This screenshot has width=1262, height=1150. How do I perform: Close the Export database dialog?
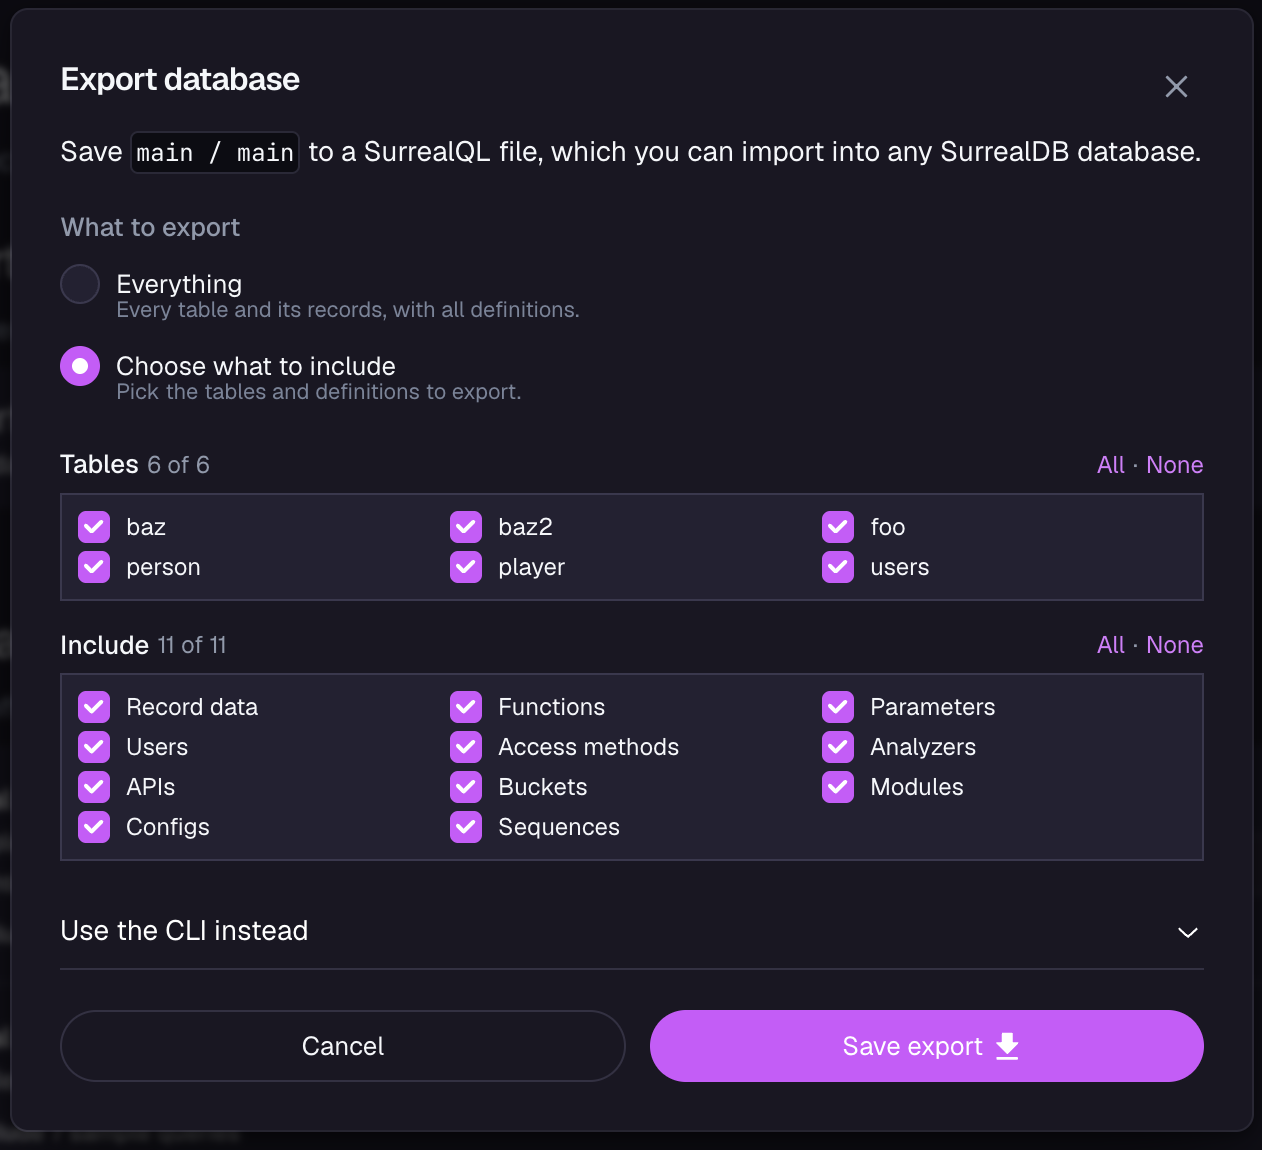click(x=1176, y=87)
